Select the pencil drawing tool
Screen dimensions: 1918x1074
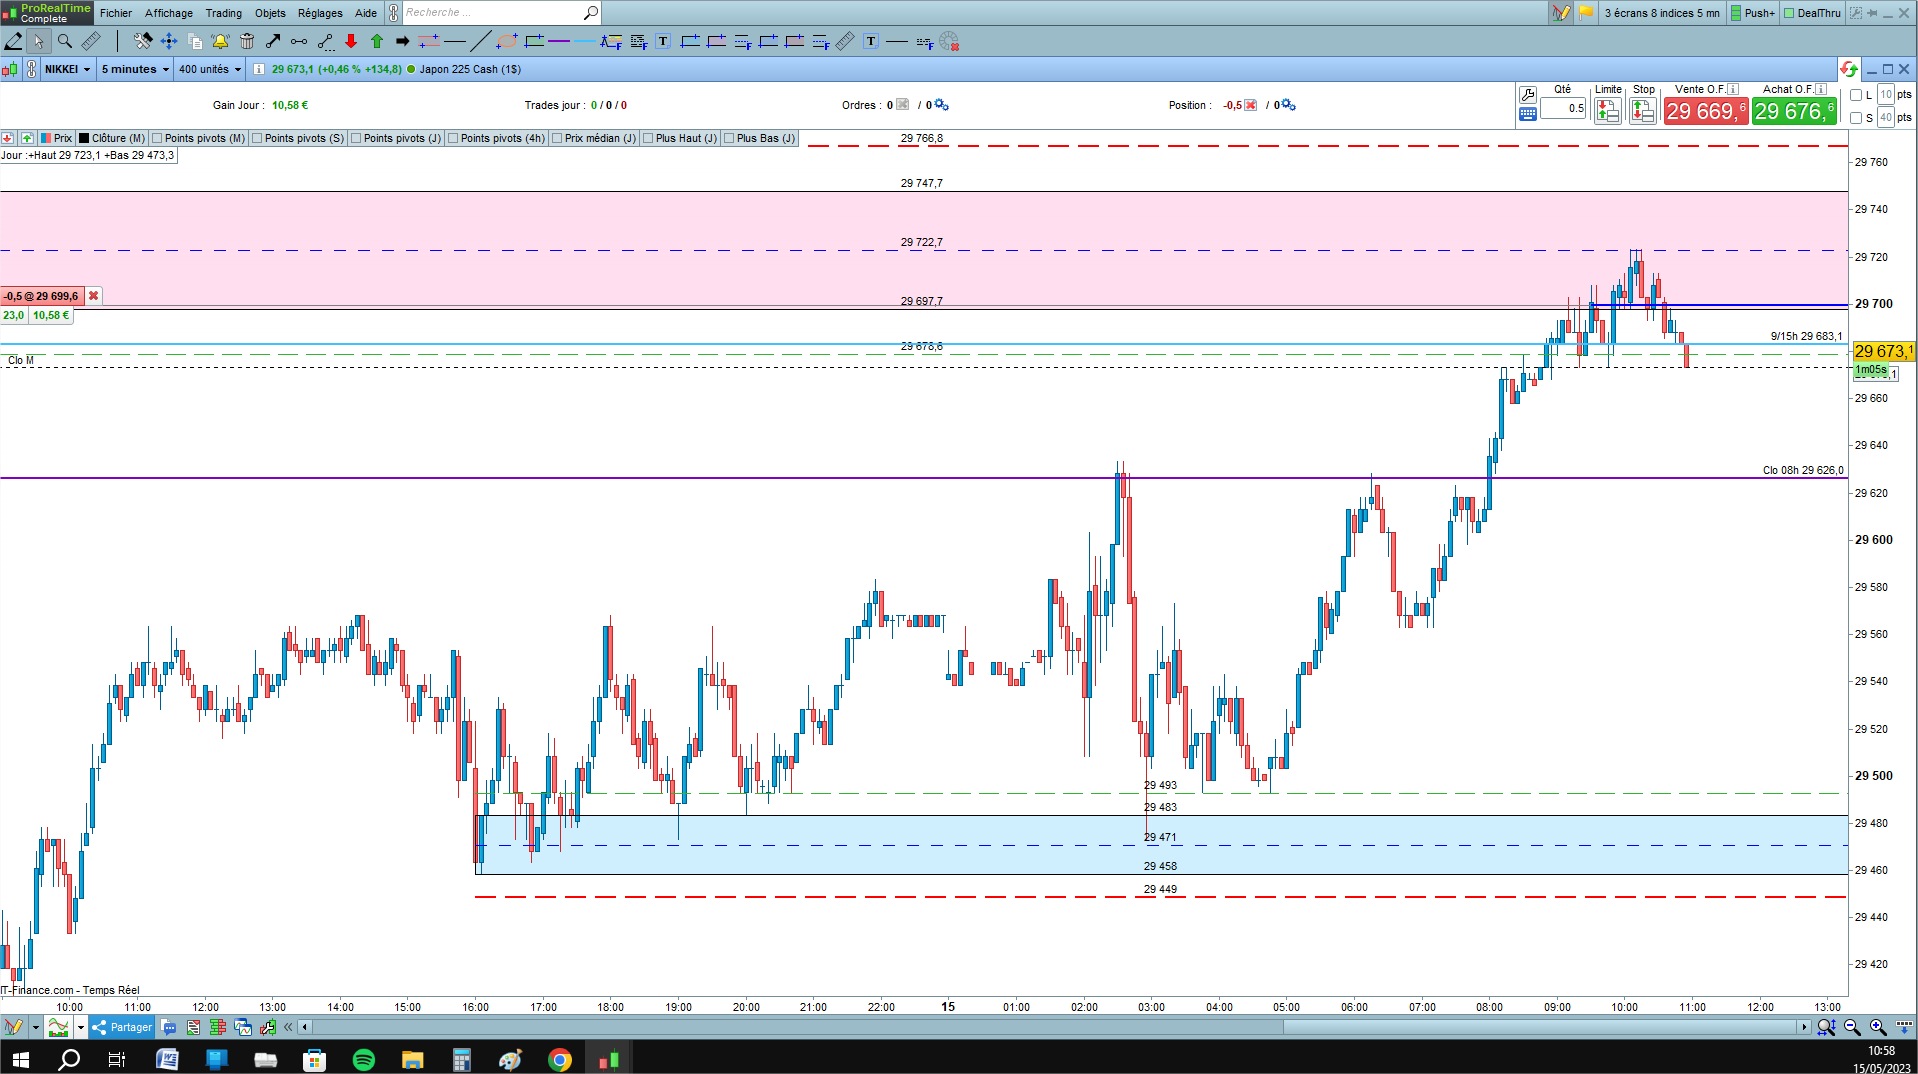[x=13, y=41]
